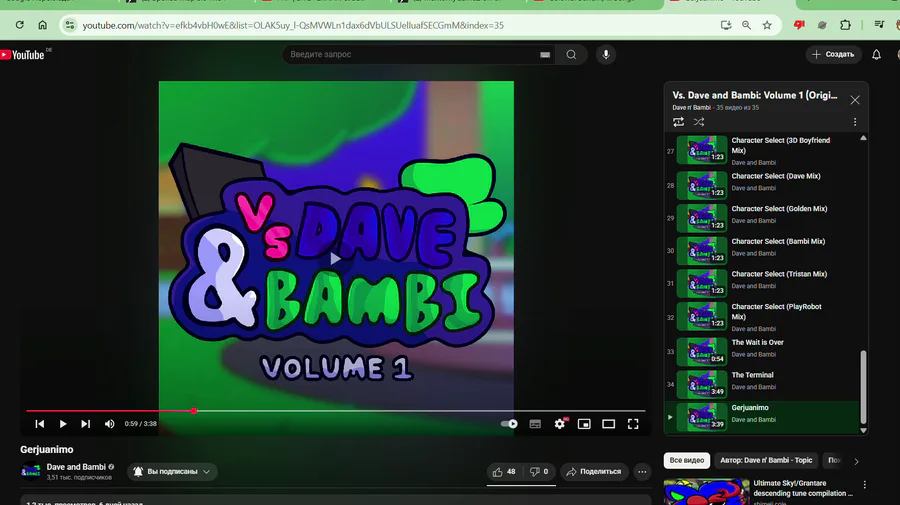Play Character Select (Bambi Mix)
900x505 pixels.
[x=762, y=249]
